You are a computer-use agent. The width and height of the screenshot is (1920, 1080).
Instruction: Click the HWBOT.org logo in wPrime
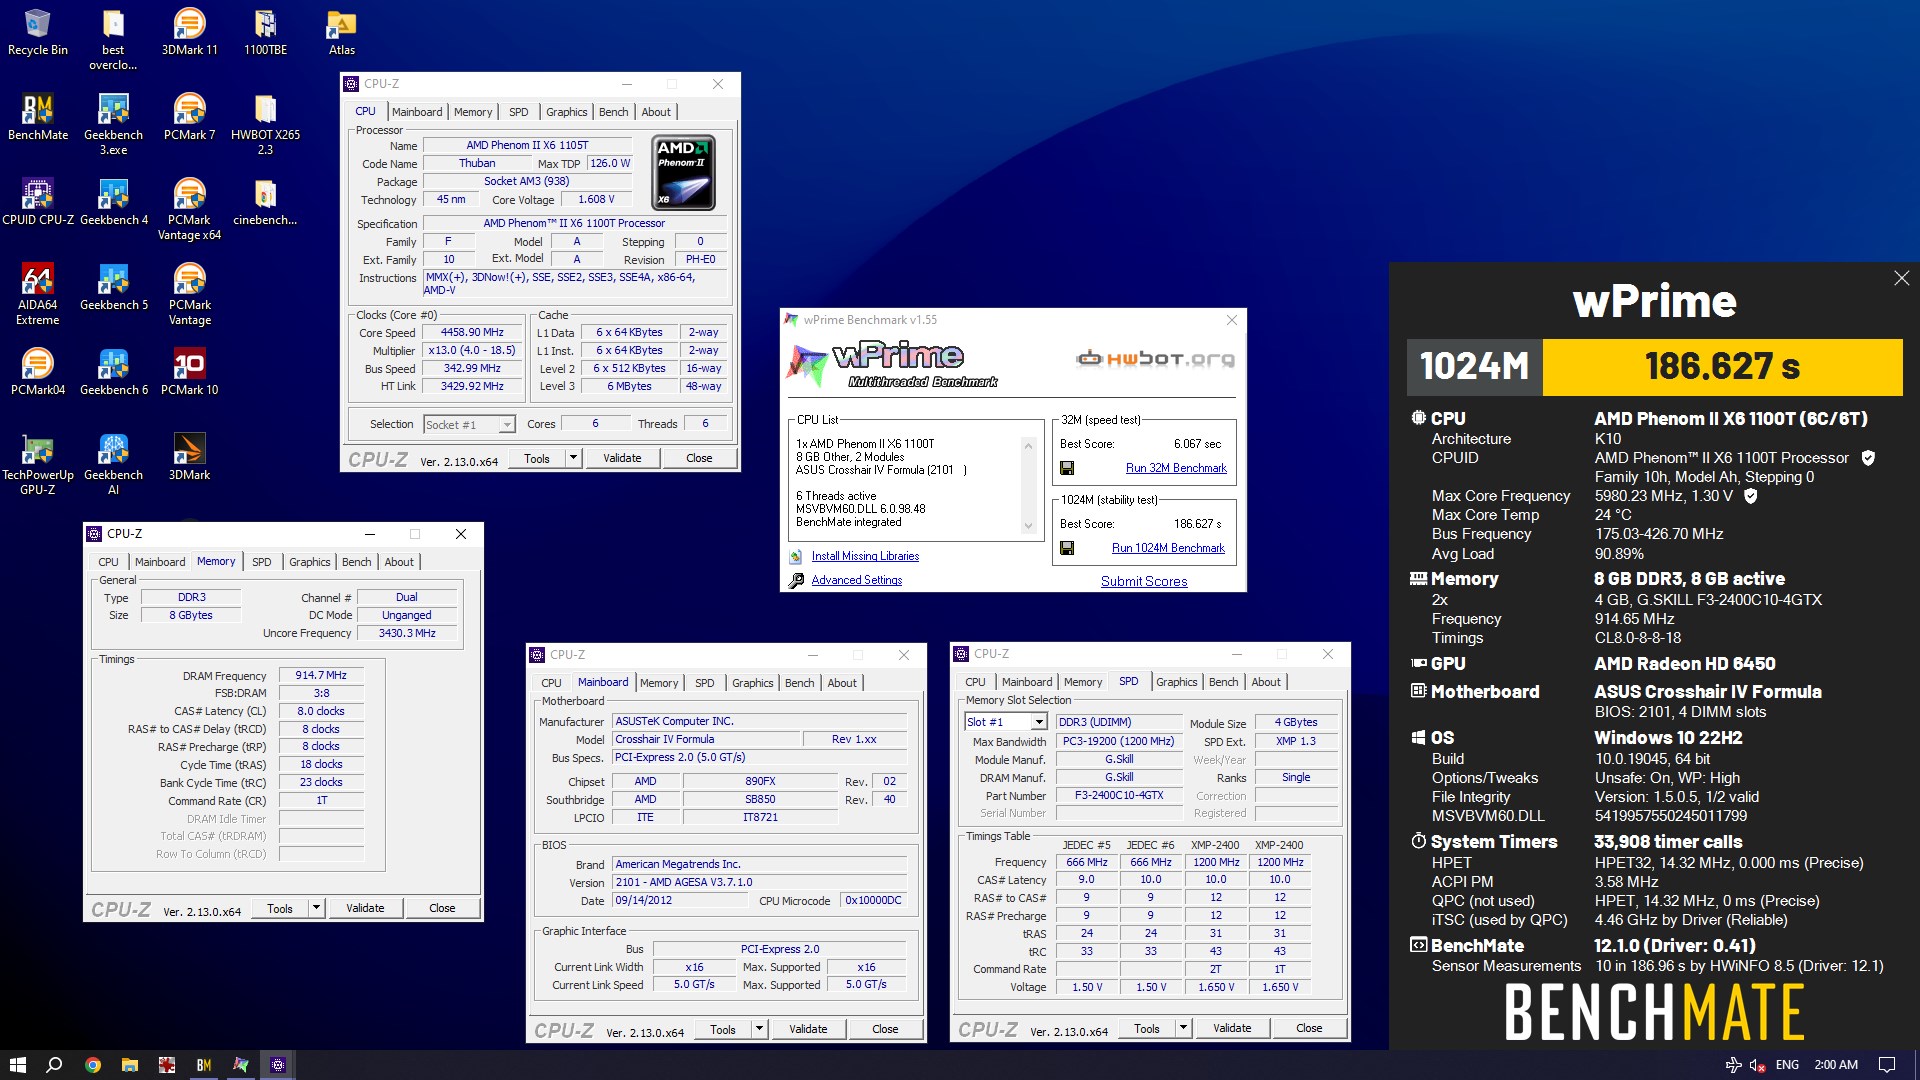click(1155, 358)
